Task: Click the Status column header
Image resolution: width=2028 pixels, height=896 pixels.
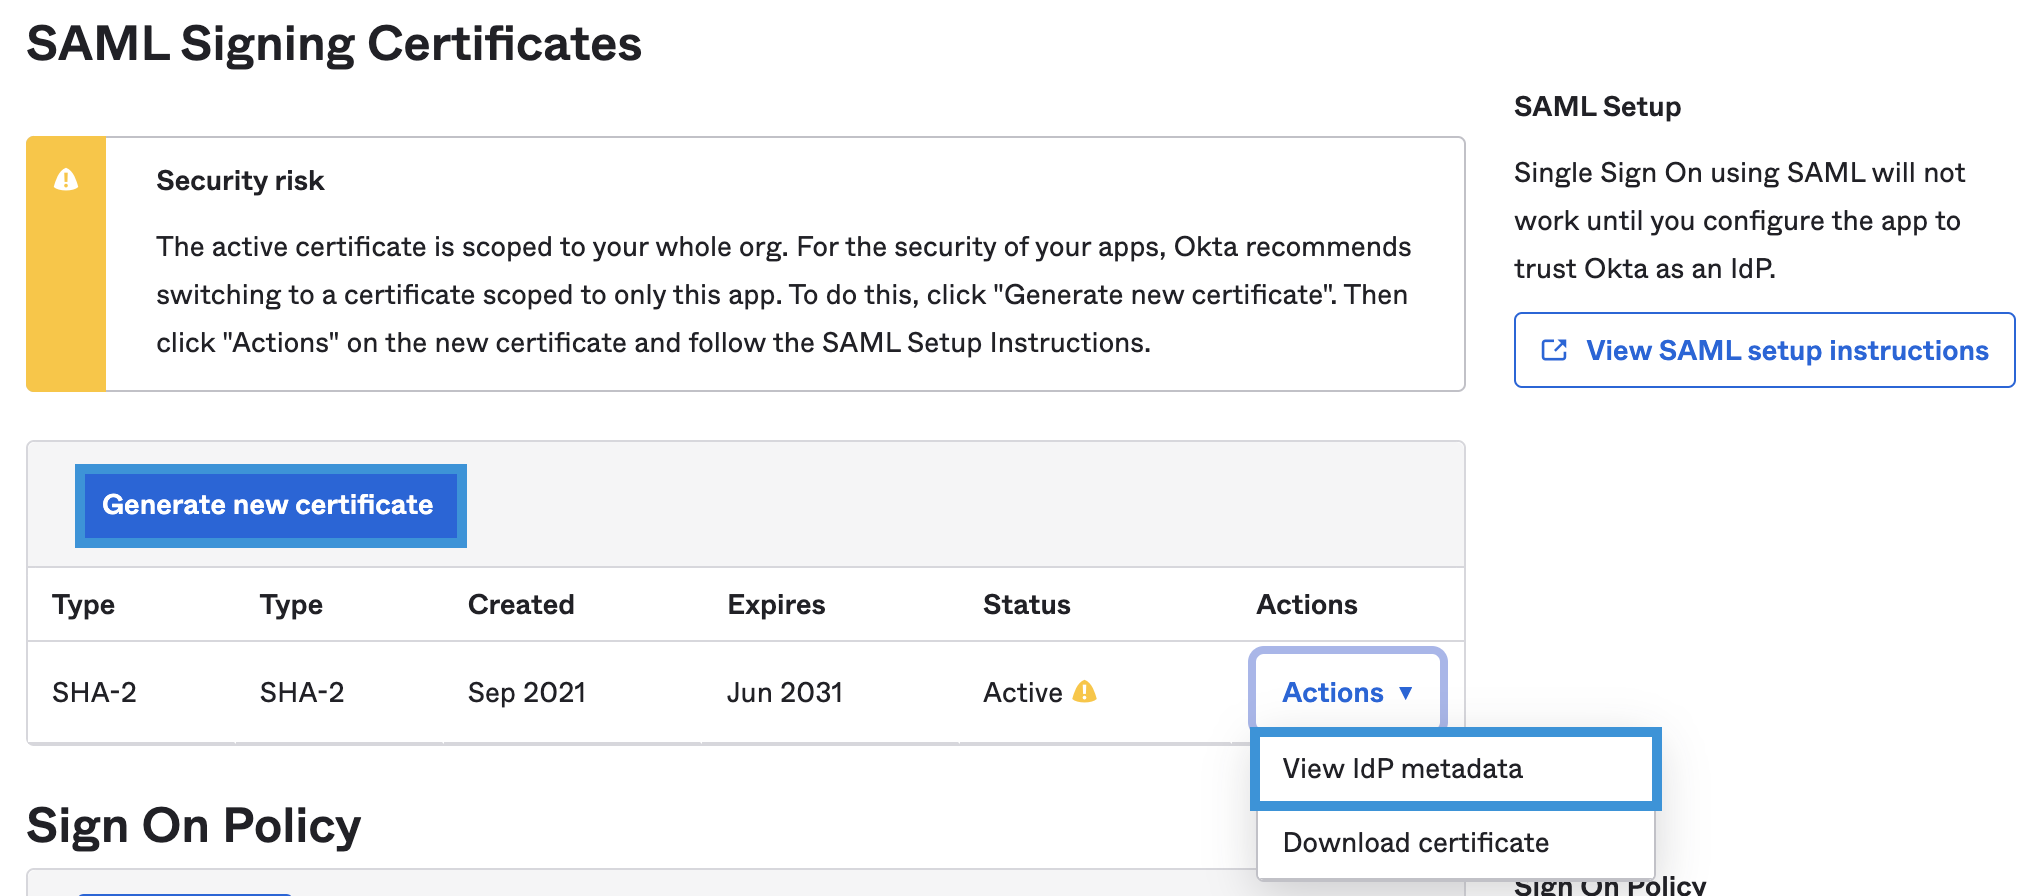Action: pos(1026,604)
